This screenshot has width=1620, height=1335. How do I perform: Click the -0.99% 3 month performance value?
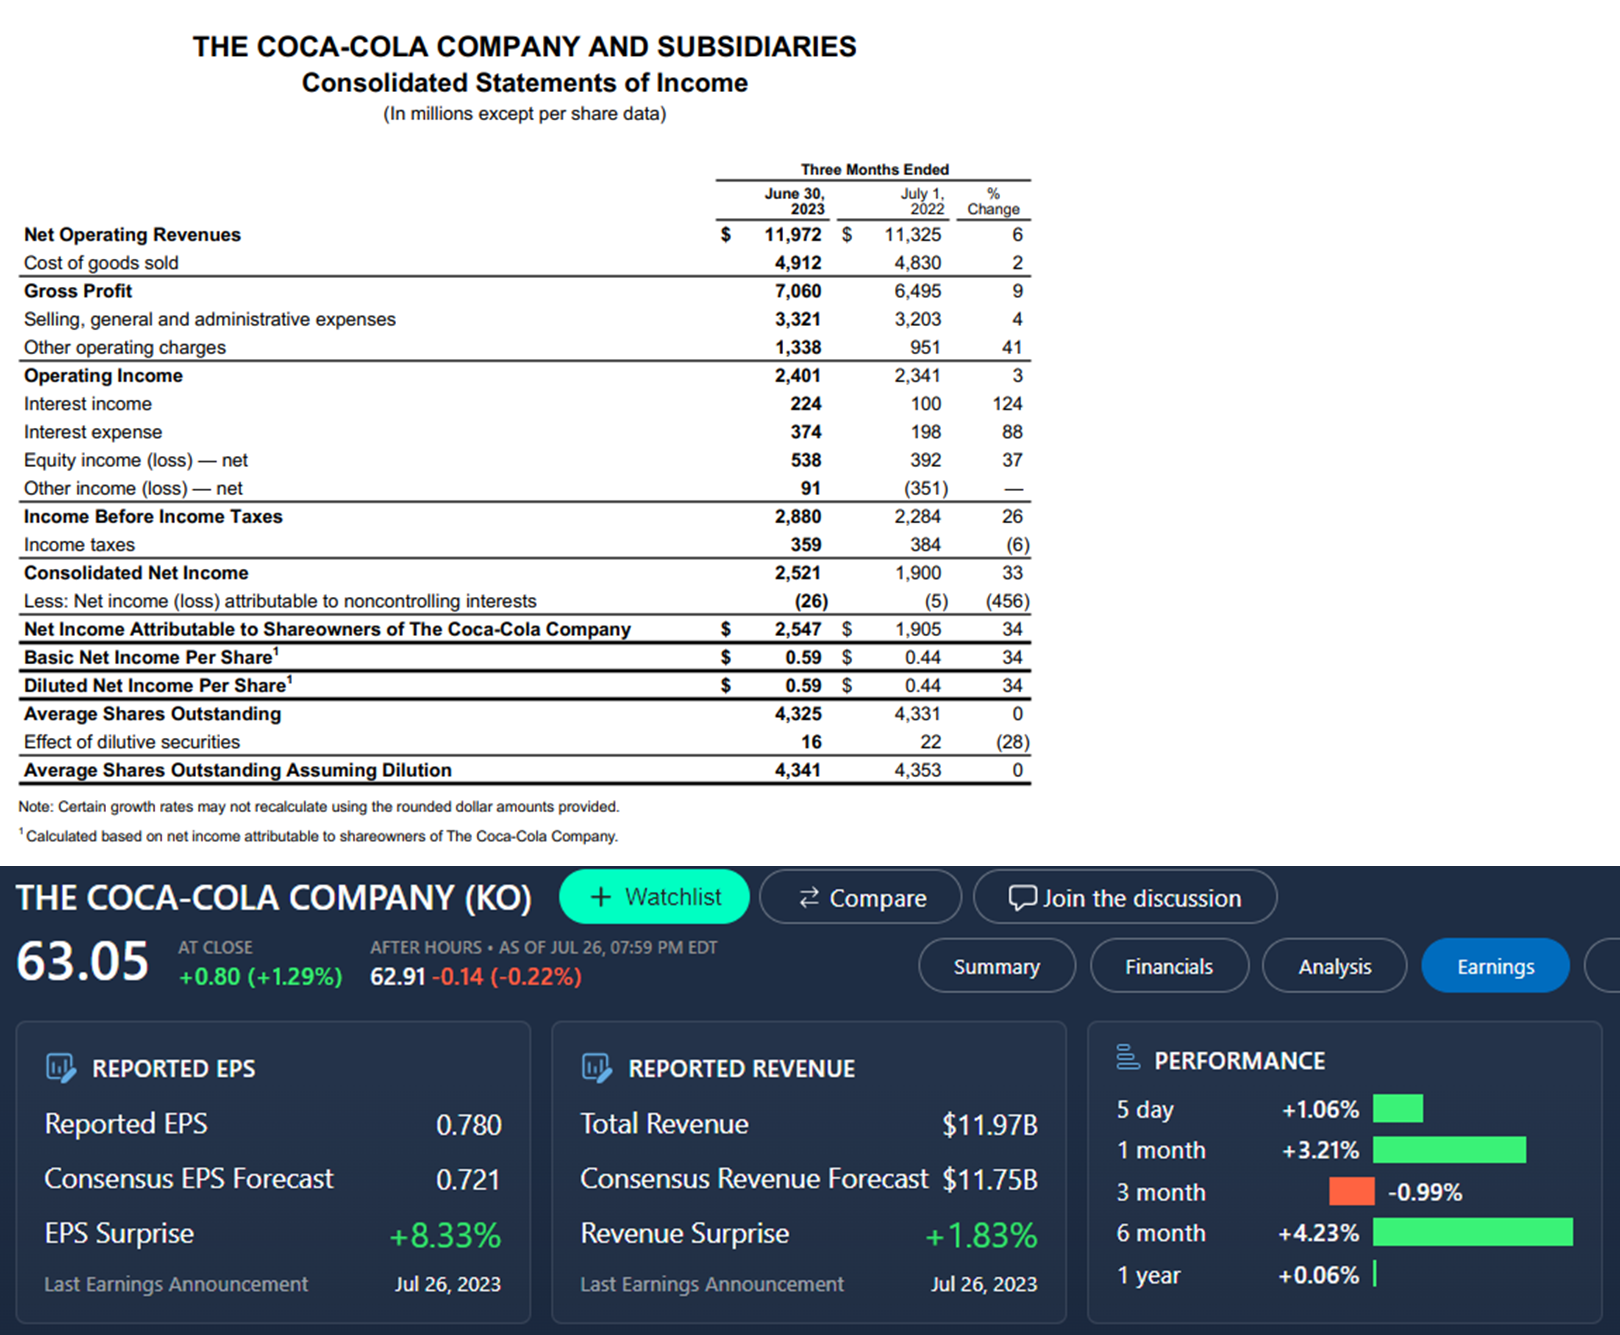[1425, 1193]
